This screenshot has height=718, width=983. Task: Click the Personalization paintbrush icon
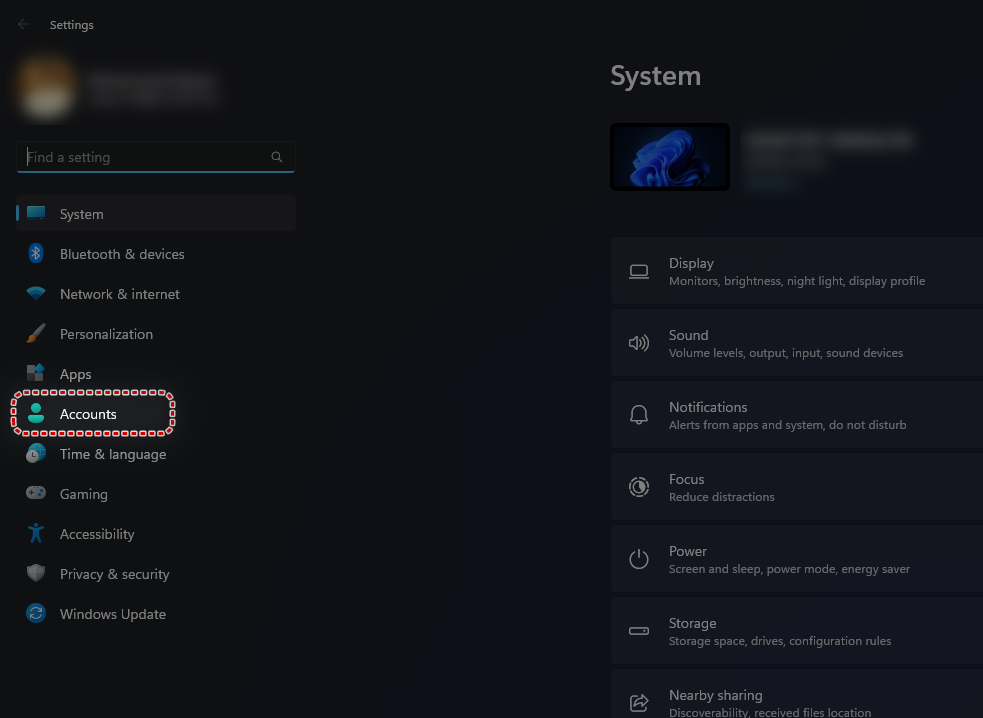[x=36, y=334]
